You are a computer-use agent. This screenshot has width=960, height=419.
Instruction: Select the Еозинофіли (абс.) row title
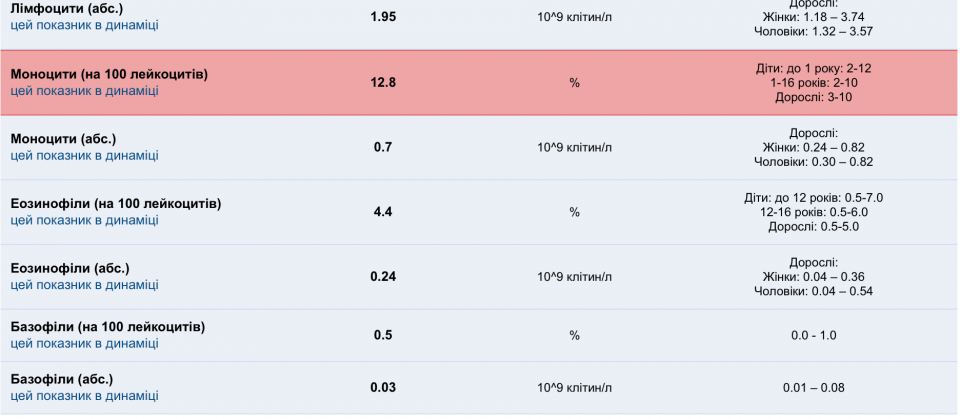(69, 269)
